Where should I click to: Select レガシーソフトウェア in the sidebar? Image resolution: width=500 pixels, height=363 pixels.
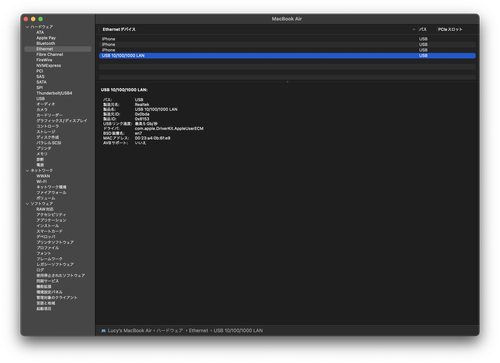(55, 264)
